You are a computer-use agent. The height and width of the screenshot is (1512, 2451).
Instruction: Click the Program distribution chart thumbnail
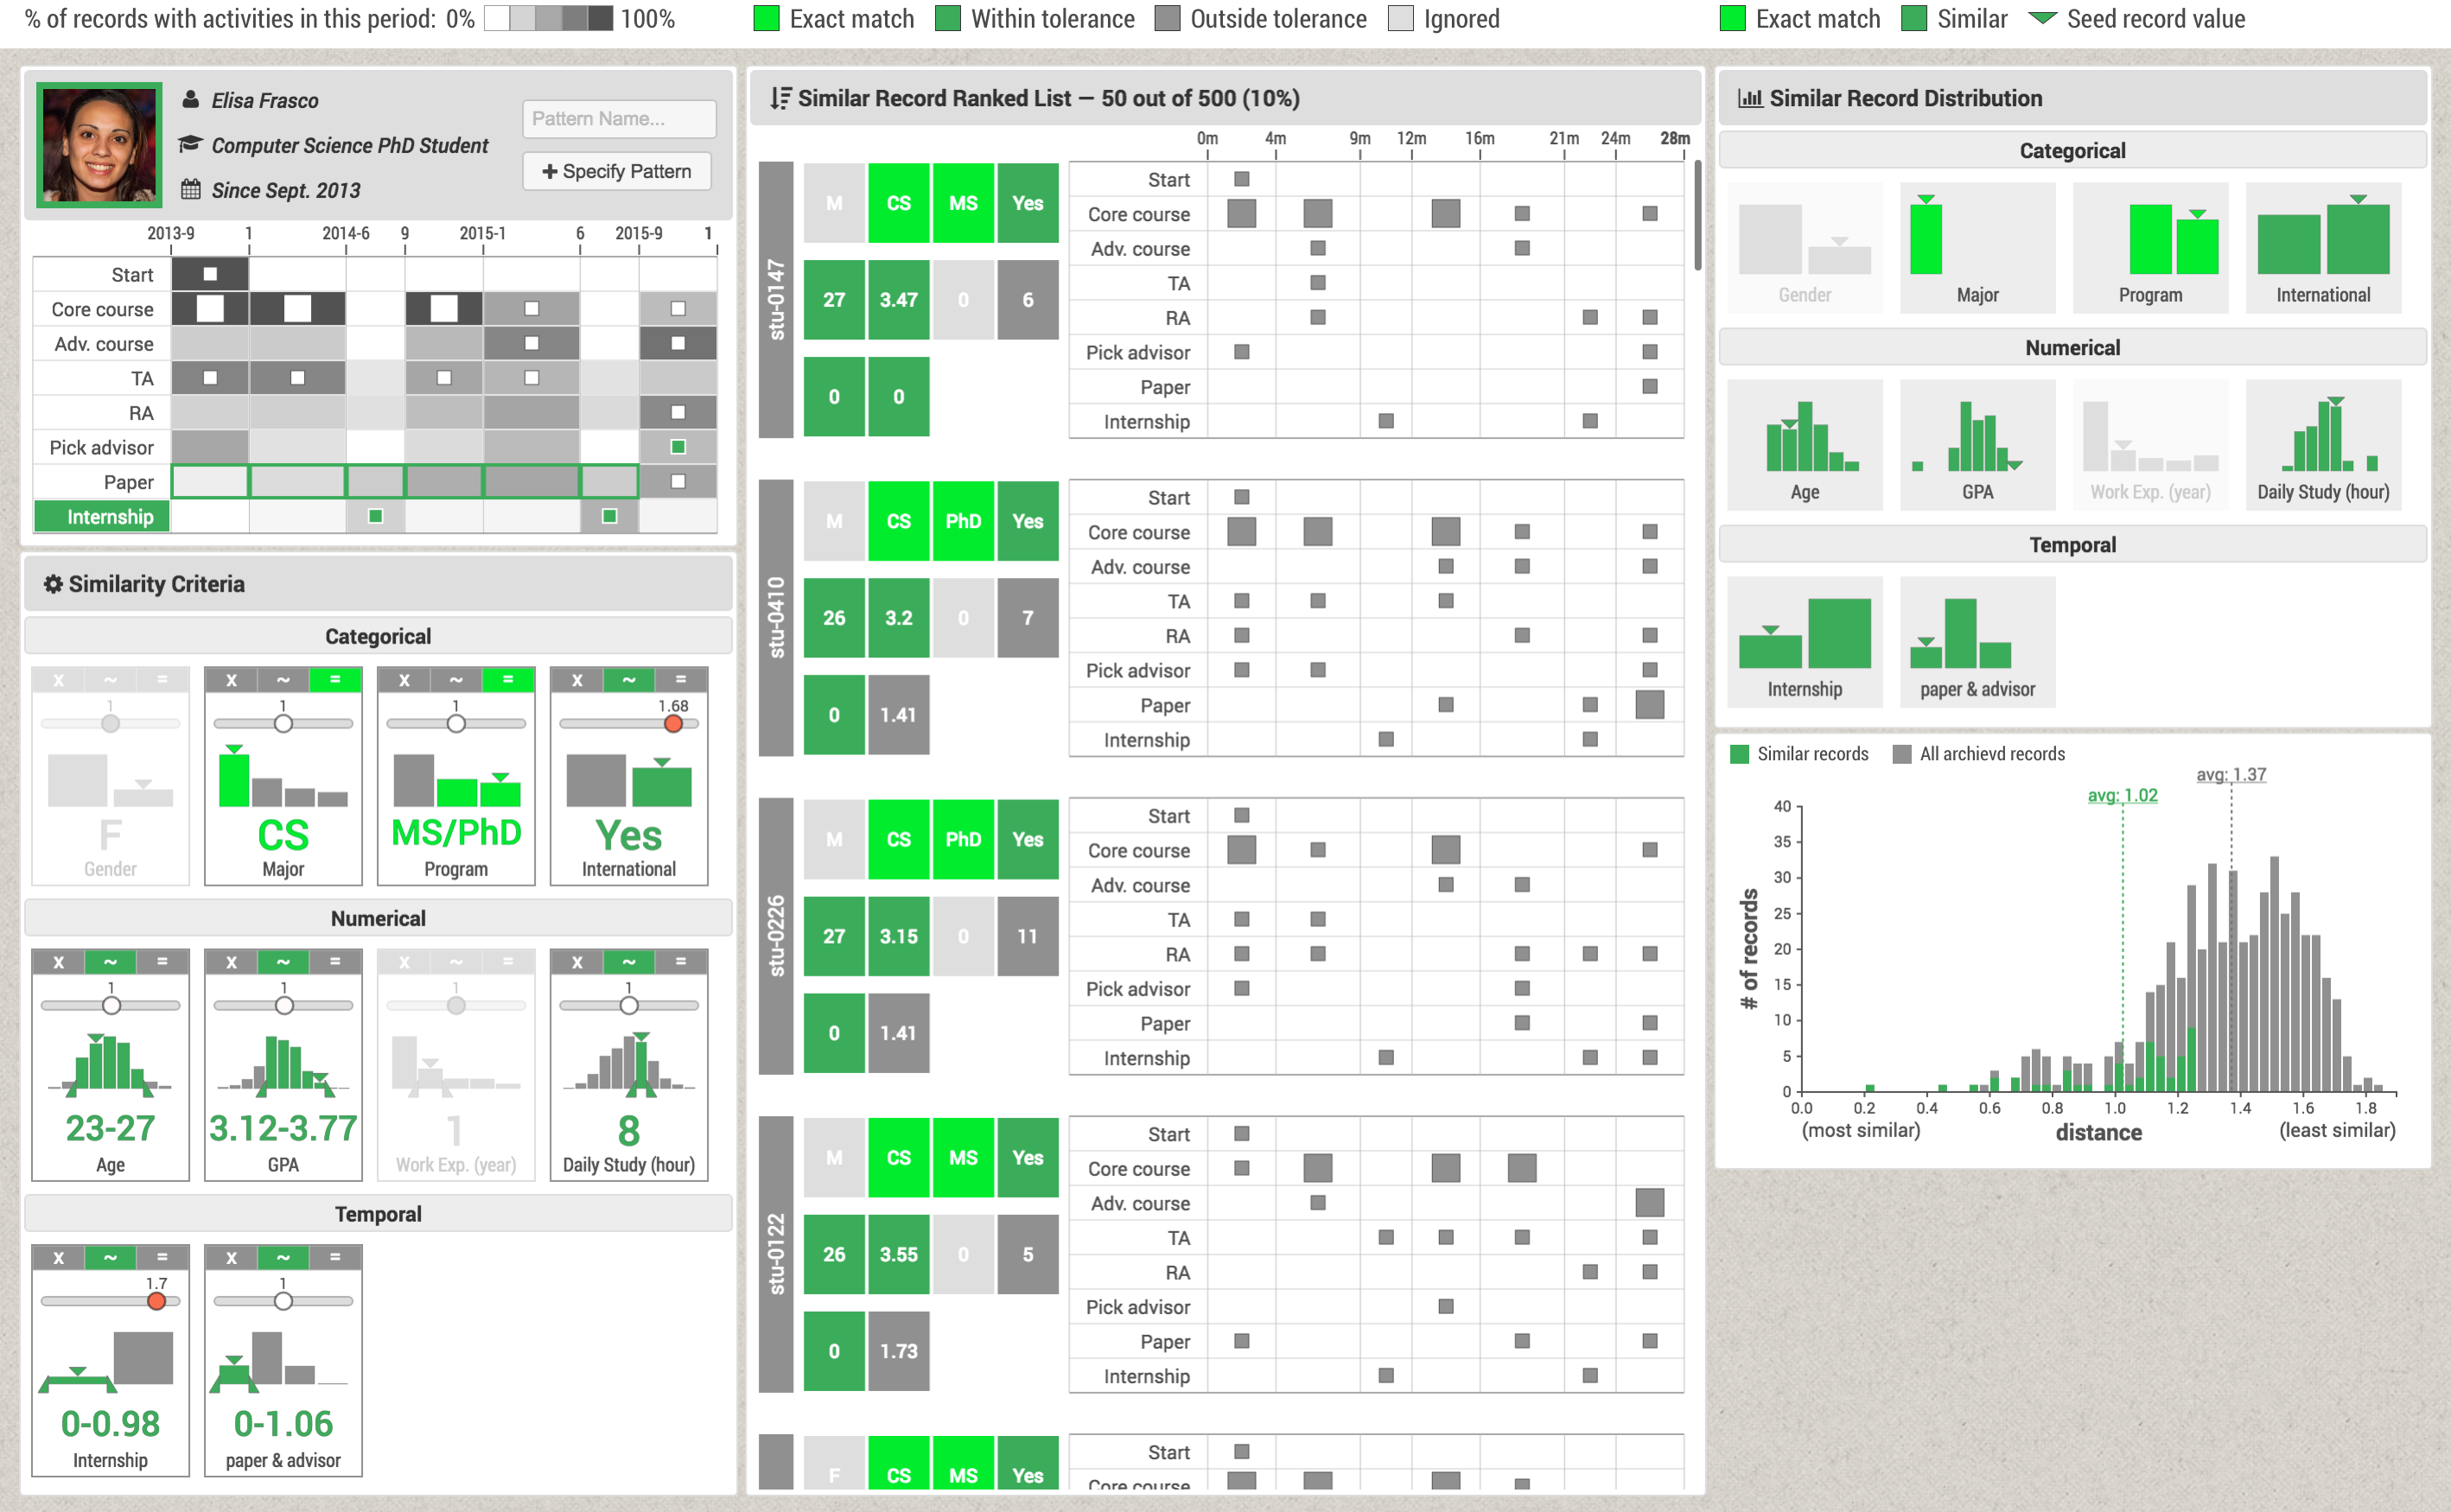pyautogui.click(x=2150, y=247)
